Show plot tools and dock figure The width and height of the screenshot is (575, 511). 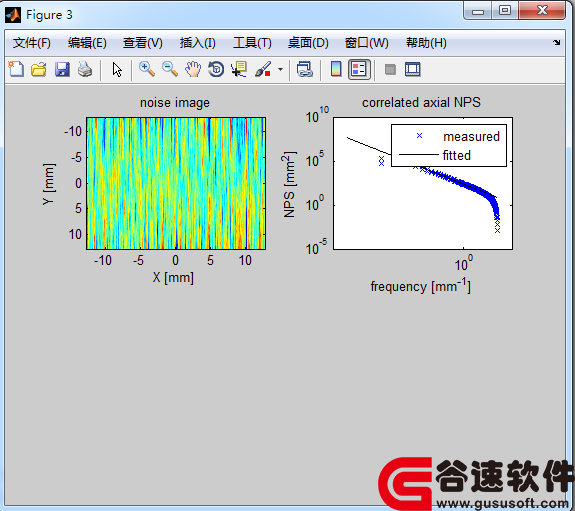point(413,69)
